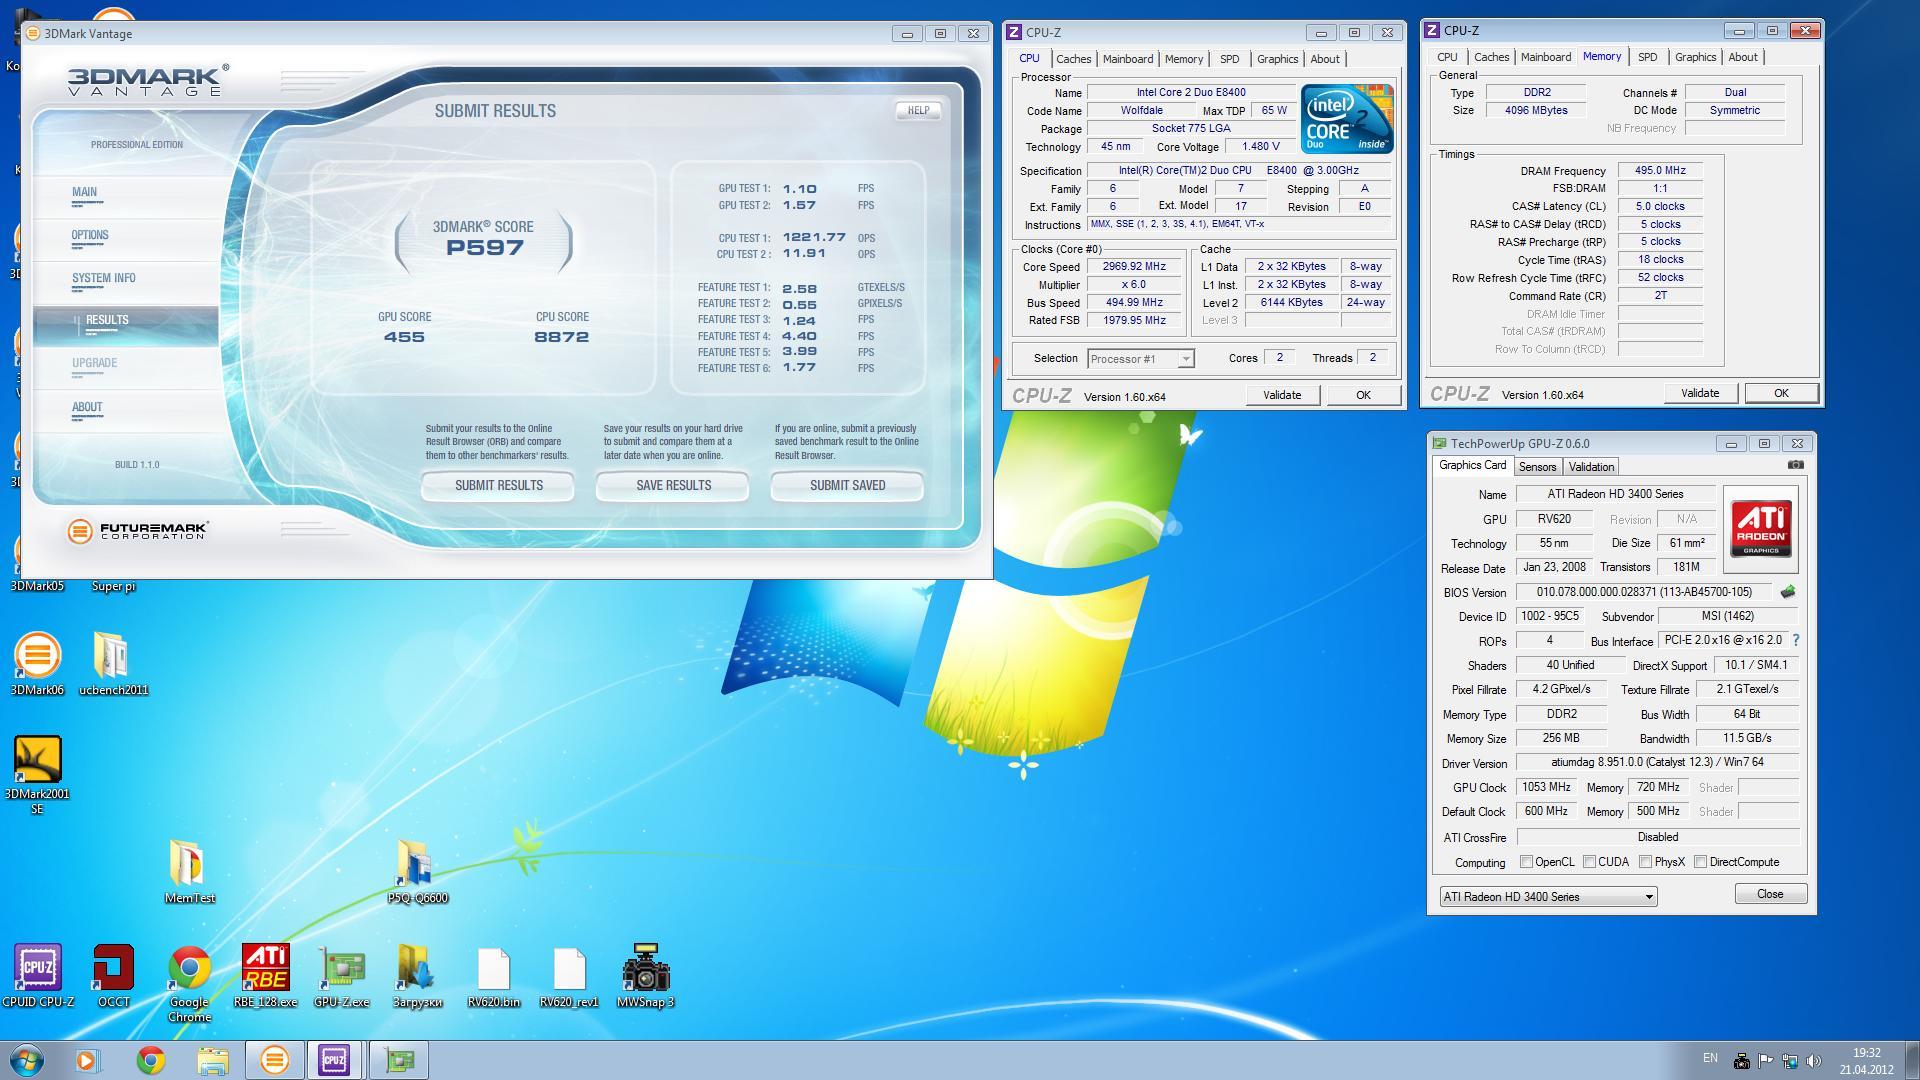Open the MemTest folder

coord(189,871)
